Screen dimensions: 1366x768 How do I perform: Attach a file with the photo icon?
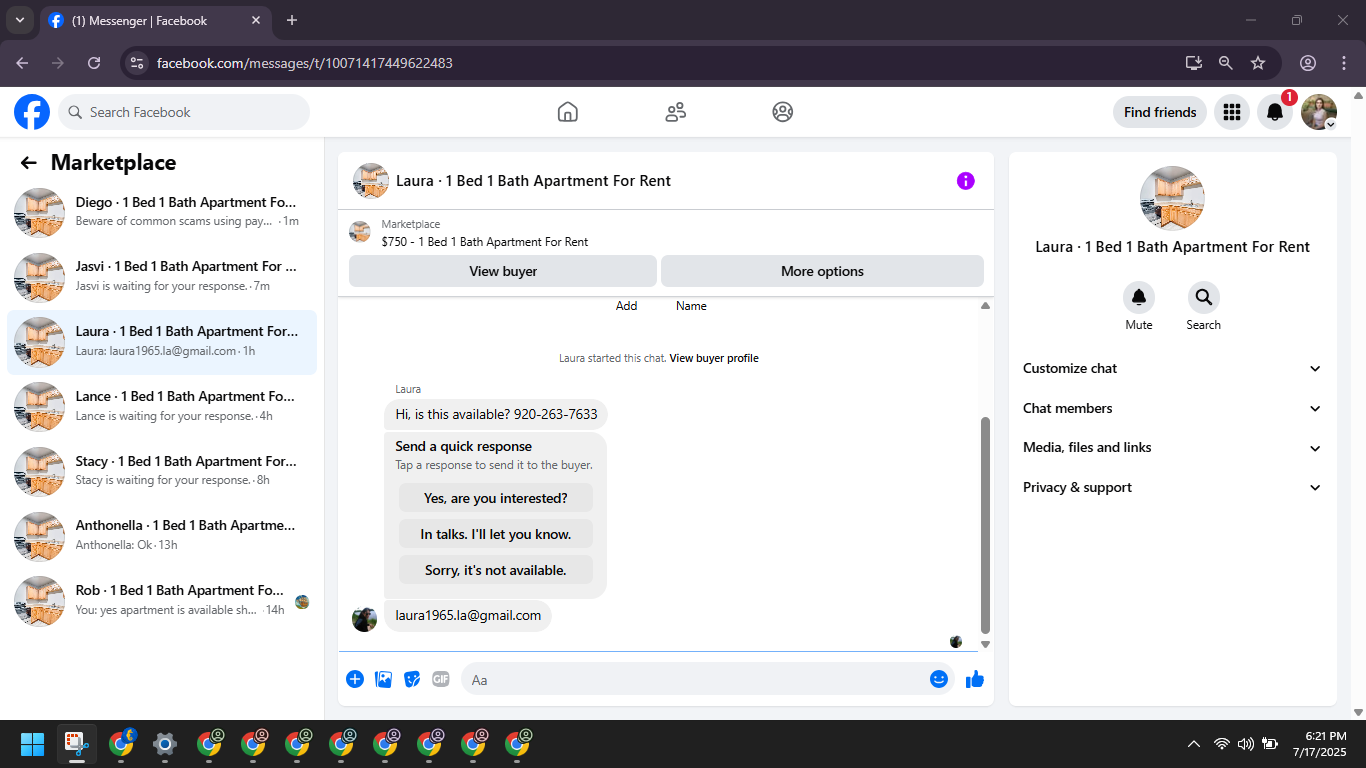[383, 679]
